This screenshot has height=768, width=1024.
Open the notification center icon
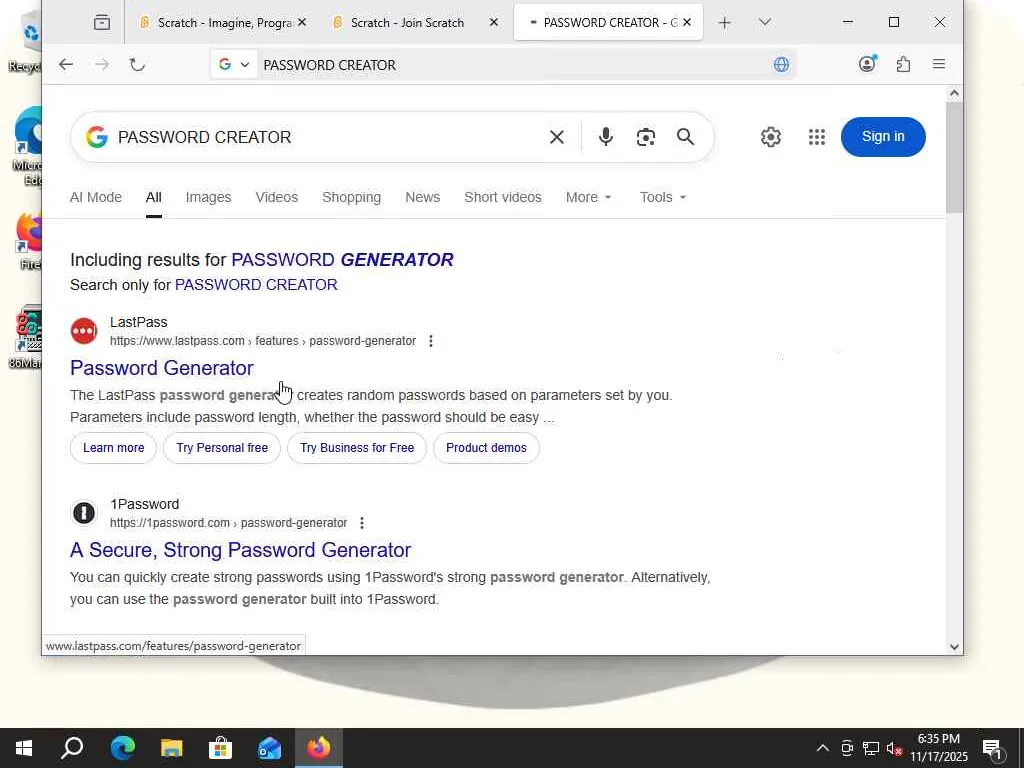pos(993,749)
